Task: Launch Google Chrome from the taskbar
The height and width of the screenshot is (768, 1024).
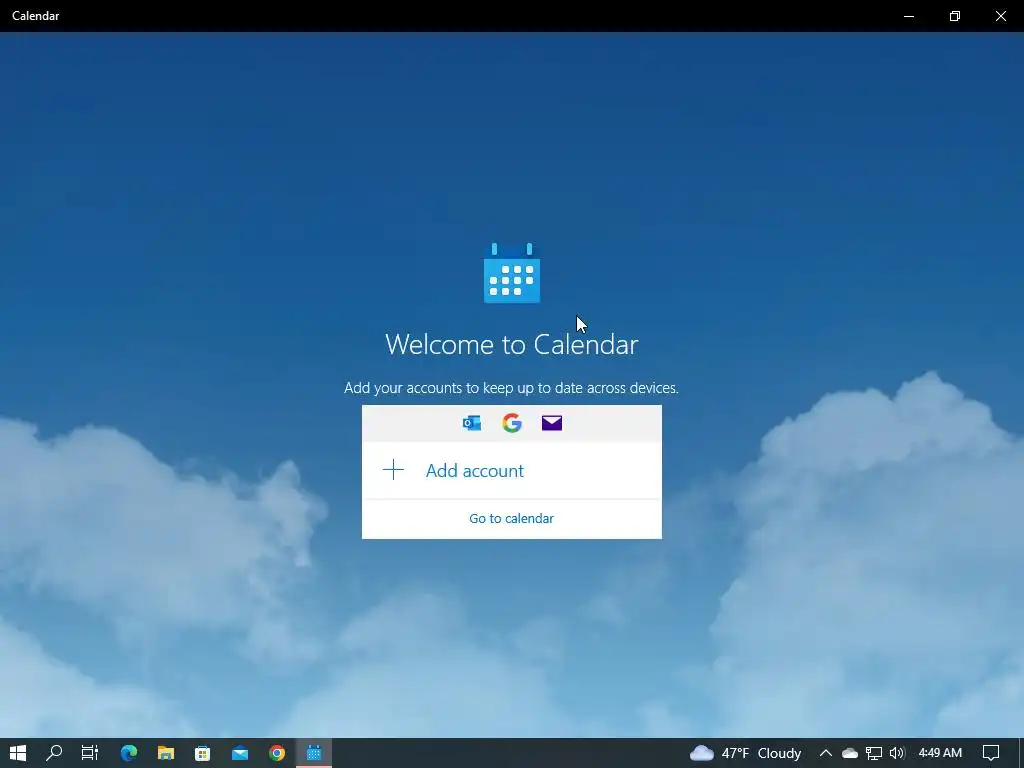Action: [x=277, y=753]
